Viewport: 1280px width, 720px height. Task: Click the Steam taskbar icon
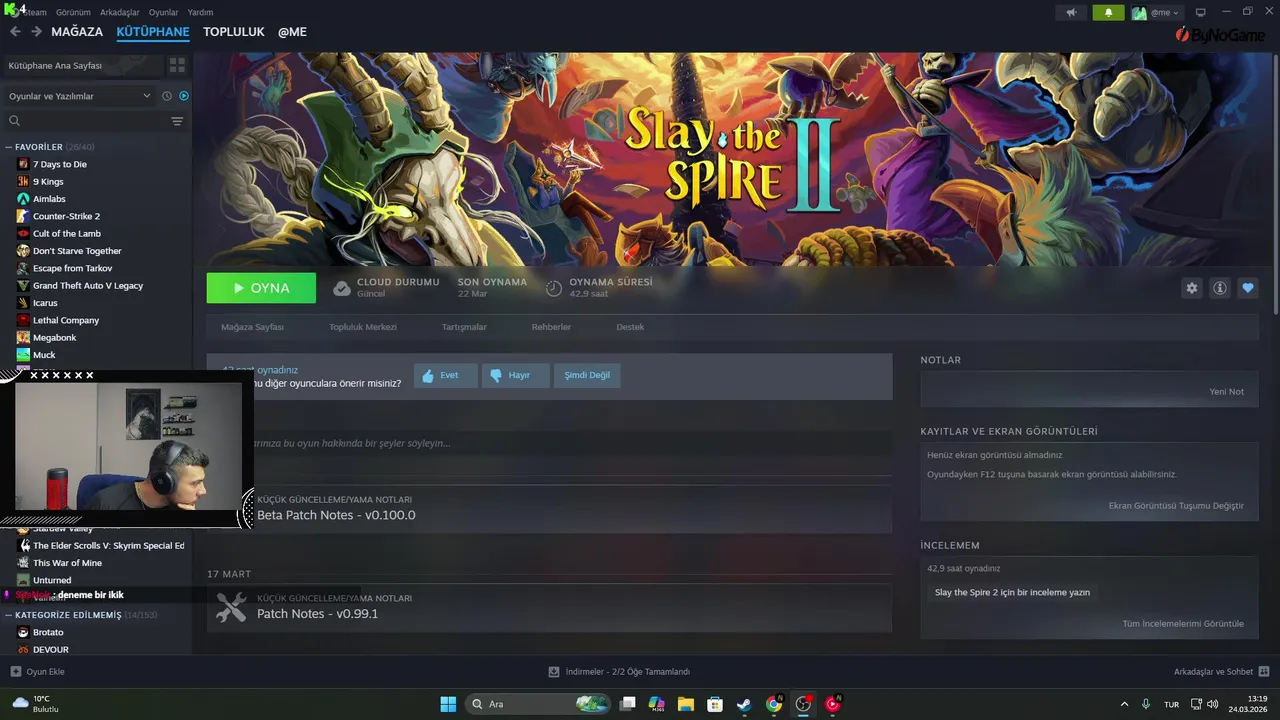[x=744, y=704]
